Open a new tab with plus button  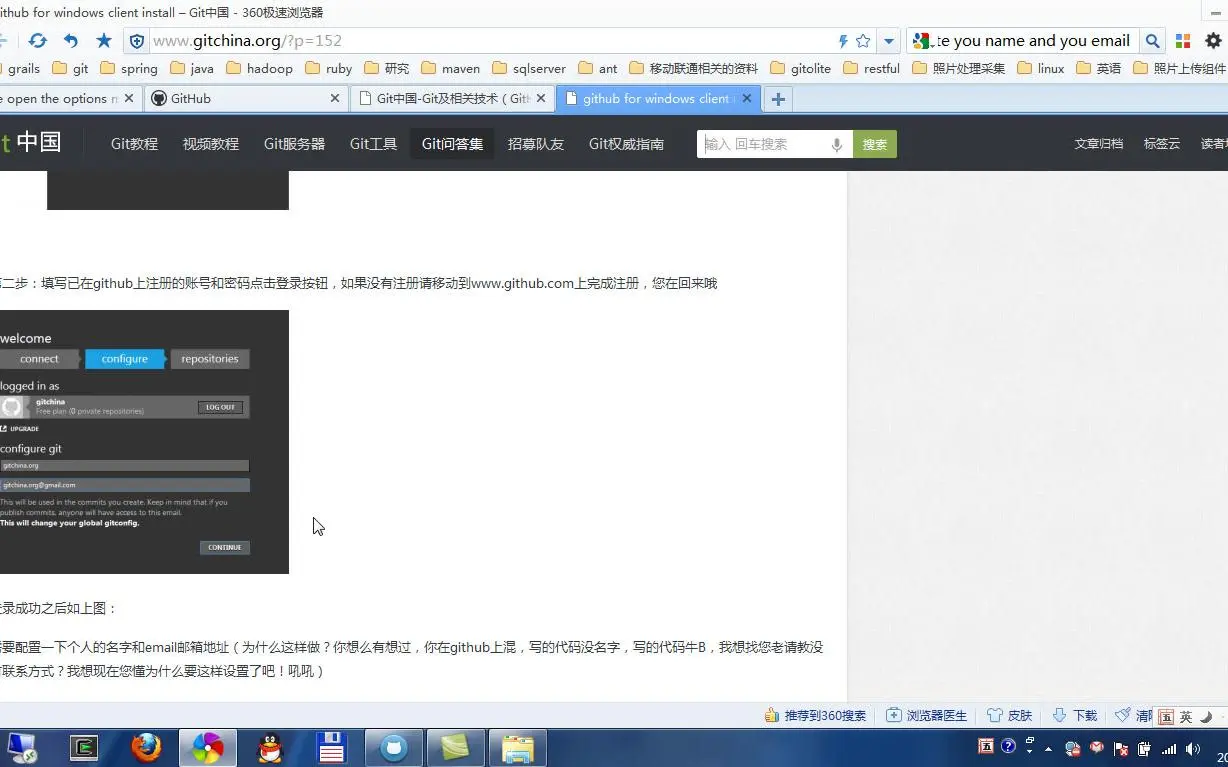coord(778,99)
